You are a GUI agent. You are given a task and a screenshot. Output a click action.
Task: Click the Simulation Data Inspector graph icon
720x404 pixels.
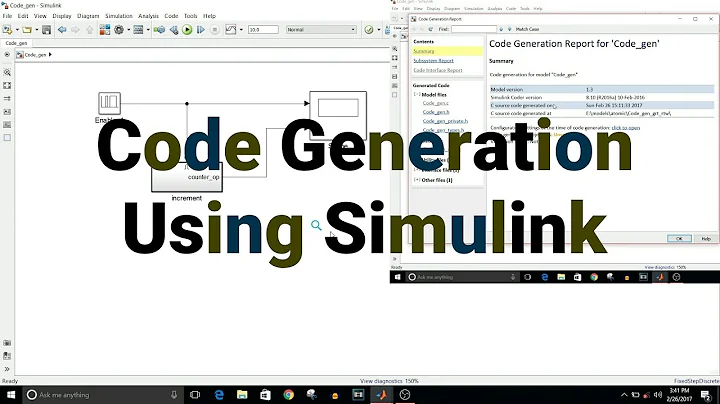pos(231,30)
